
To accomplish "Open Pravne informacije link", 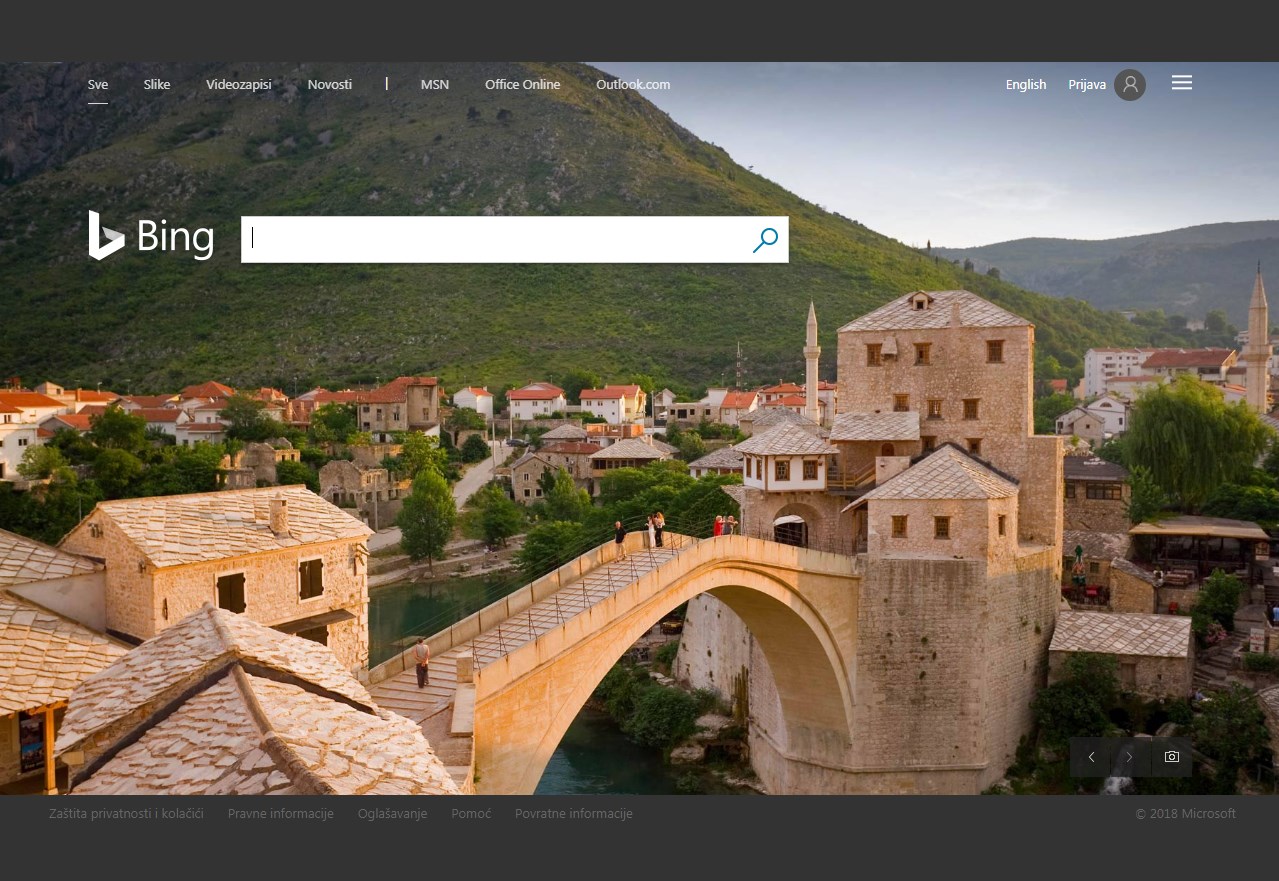I will coord(281,814).
